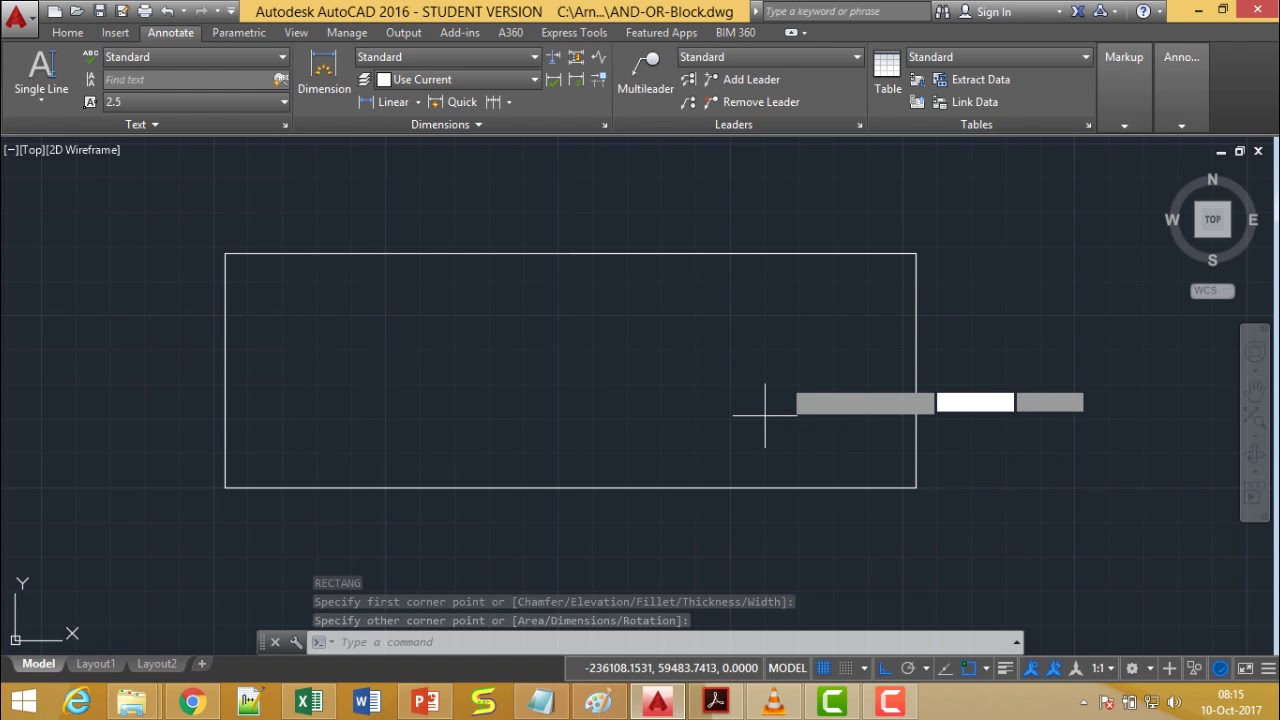The height and width of the screenshot is (720, 1280).
Task: Open the Parametric ribbon tab
Action: pos(239,33)
